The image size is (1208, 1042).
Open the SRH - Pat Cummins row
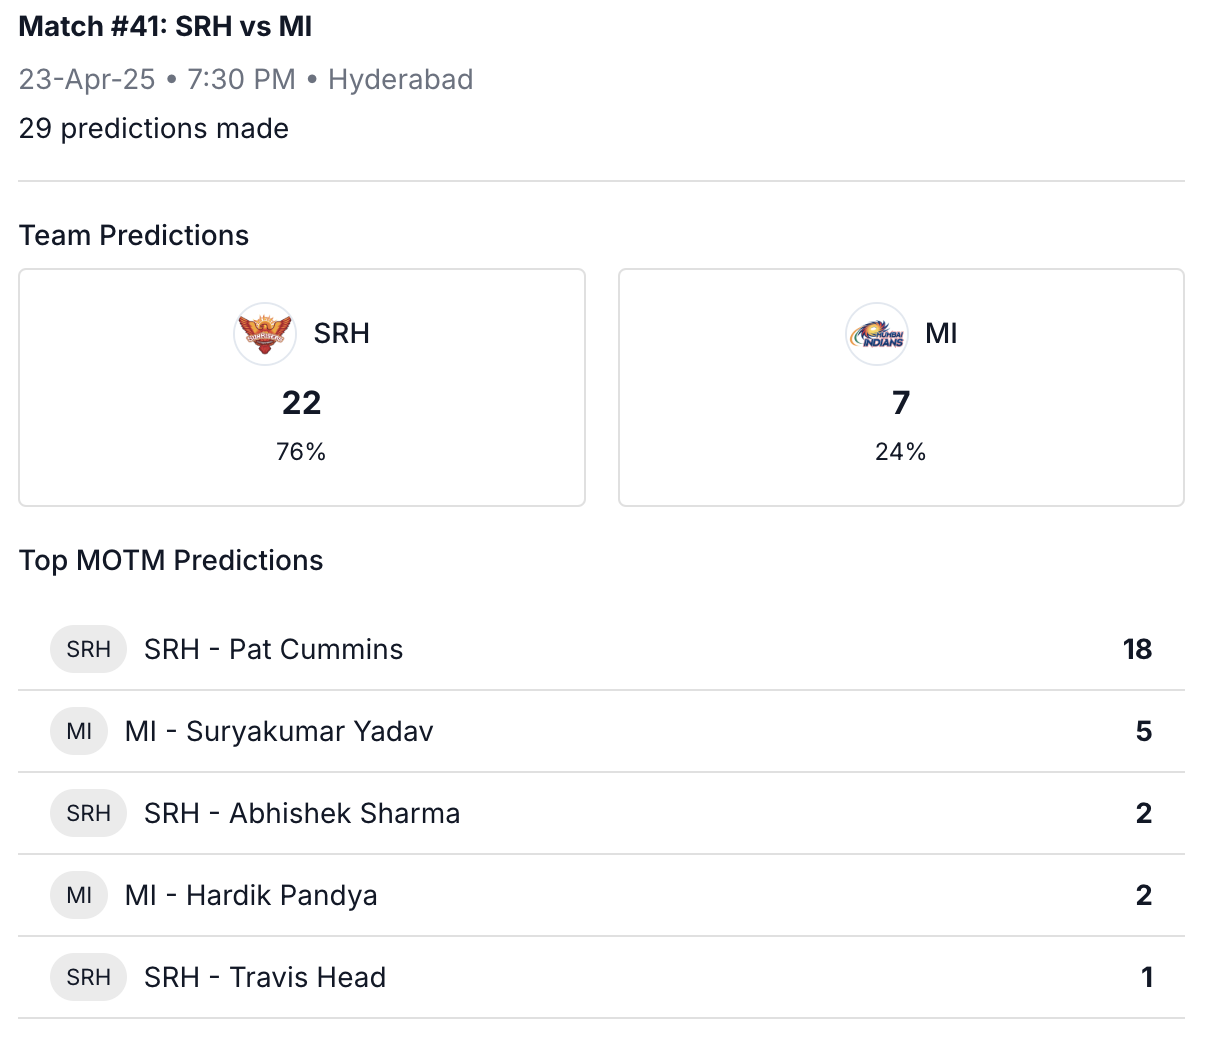click(x=601, y=649)
